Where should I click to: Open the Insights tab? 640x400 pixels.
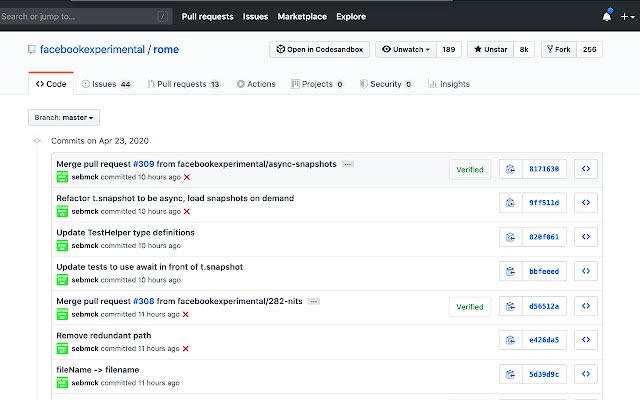tap(449, 84)
